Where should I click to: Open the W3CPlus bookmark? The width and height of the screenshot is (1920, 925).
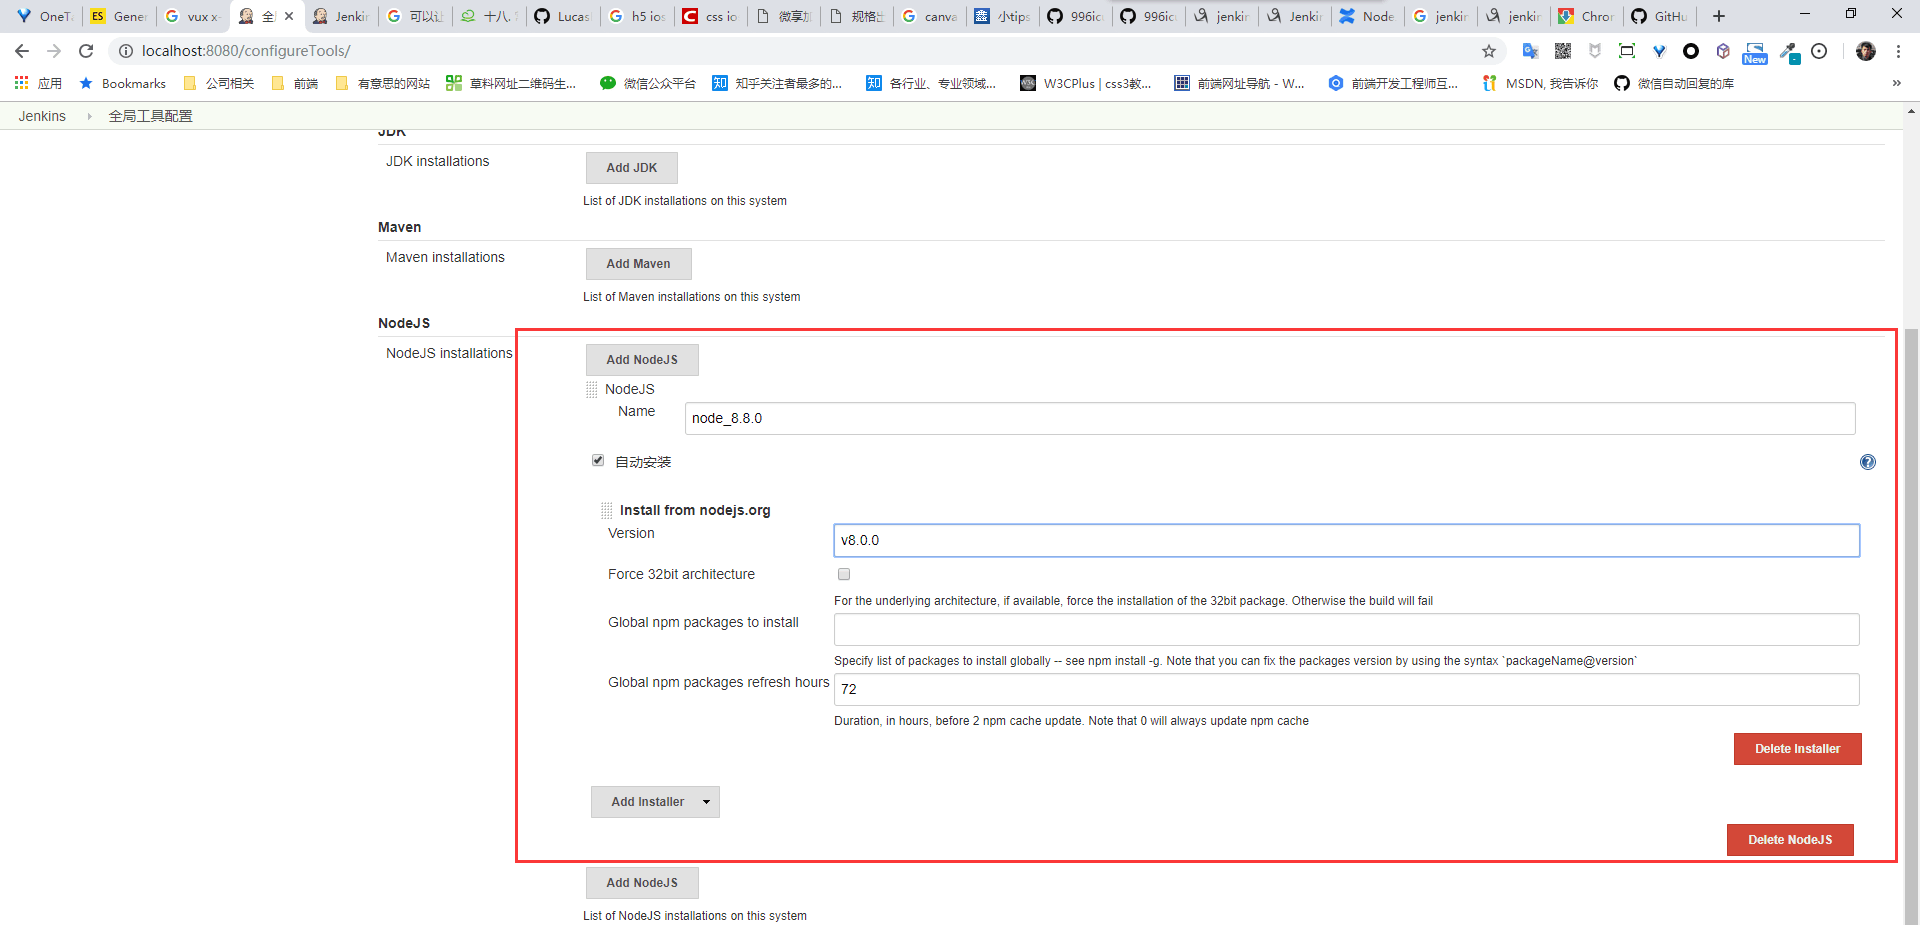click(x=1086, y=83)
